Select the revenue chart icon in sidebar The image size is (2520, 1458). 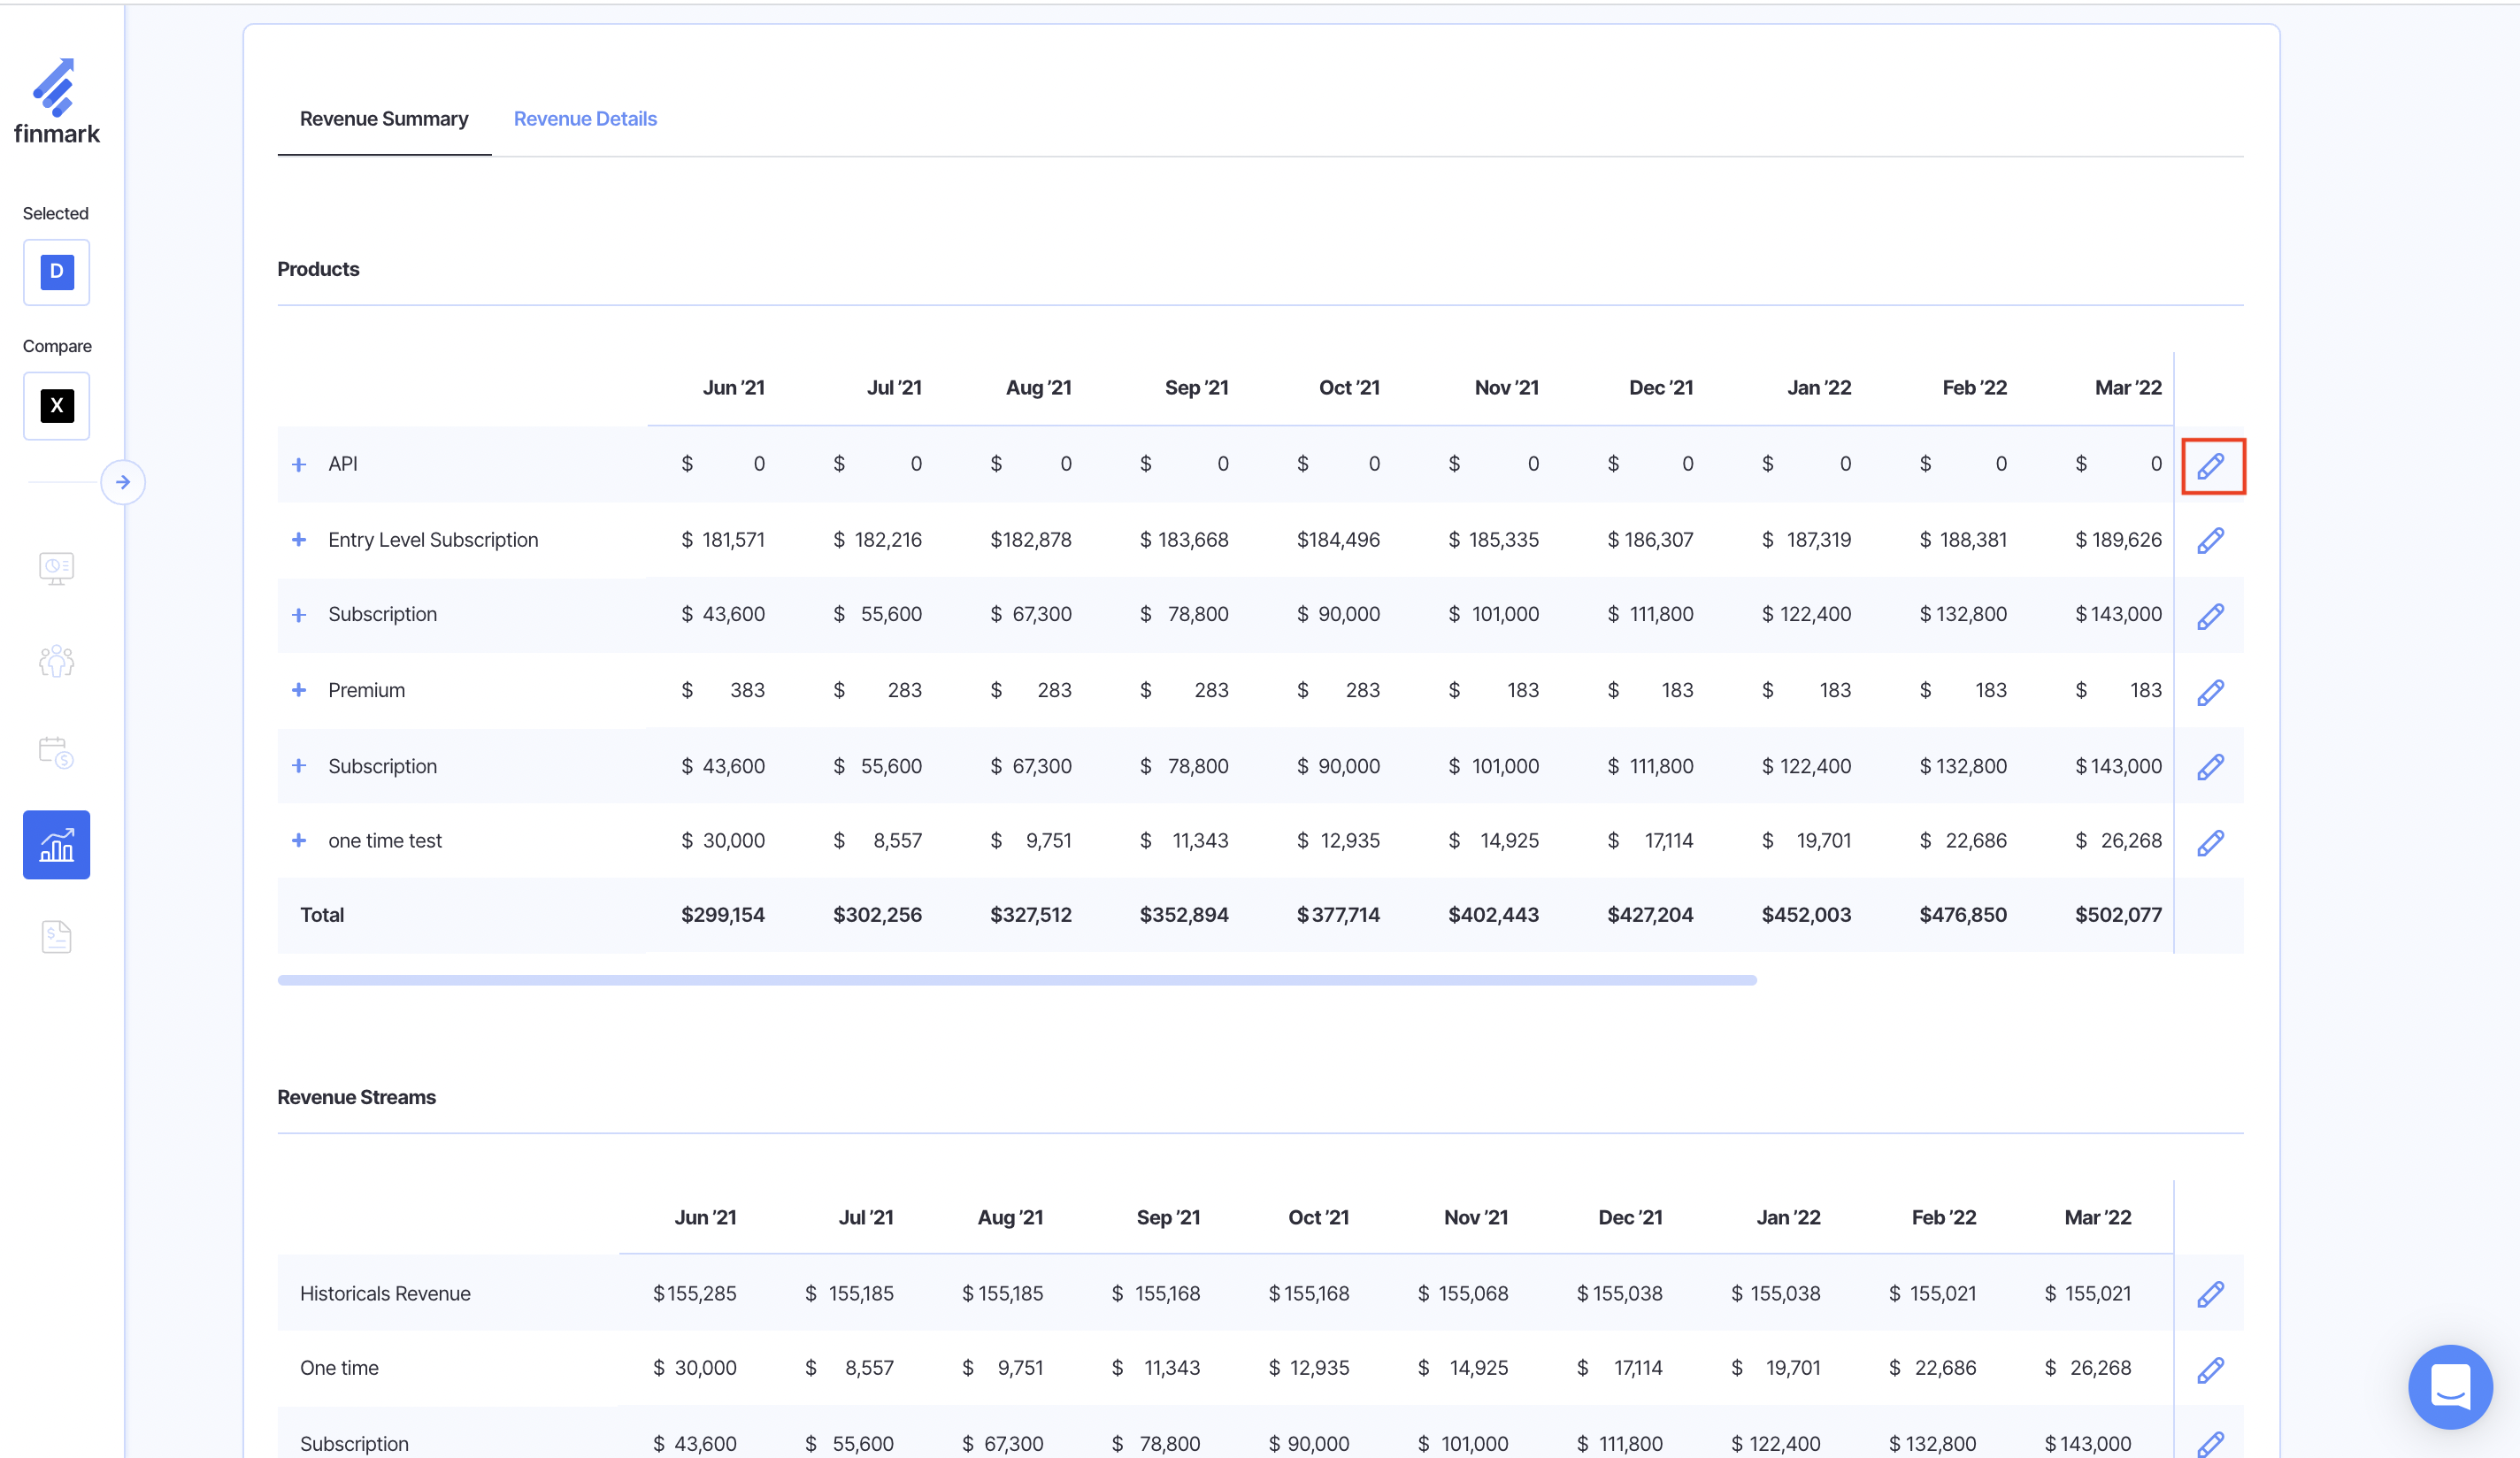(56, 845)
